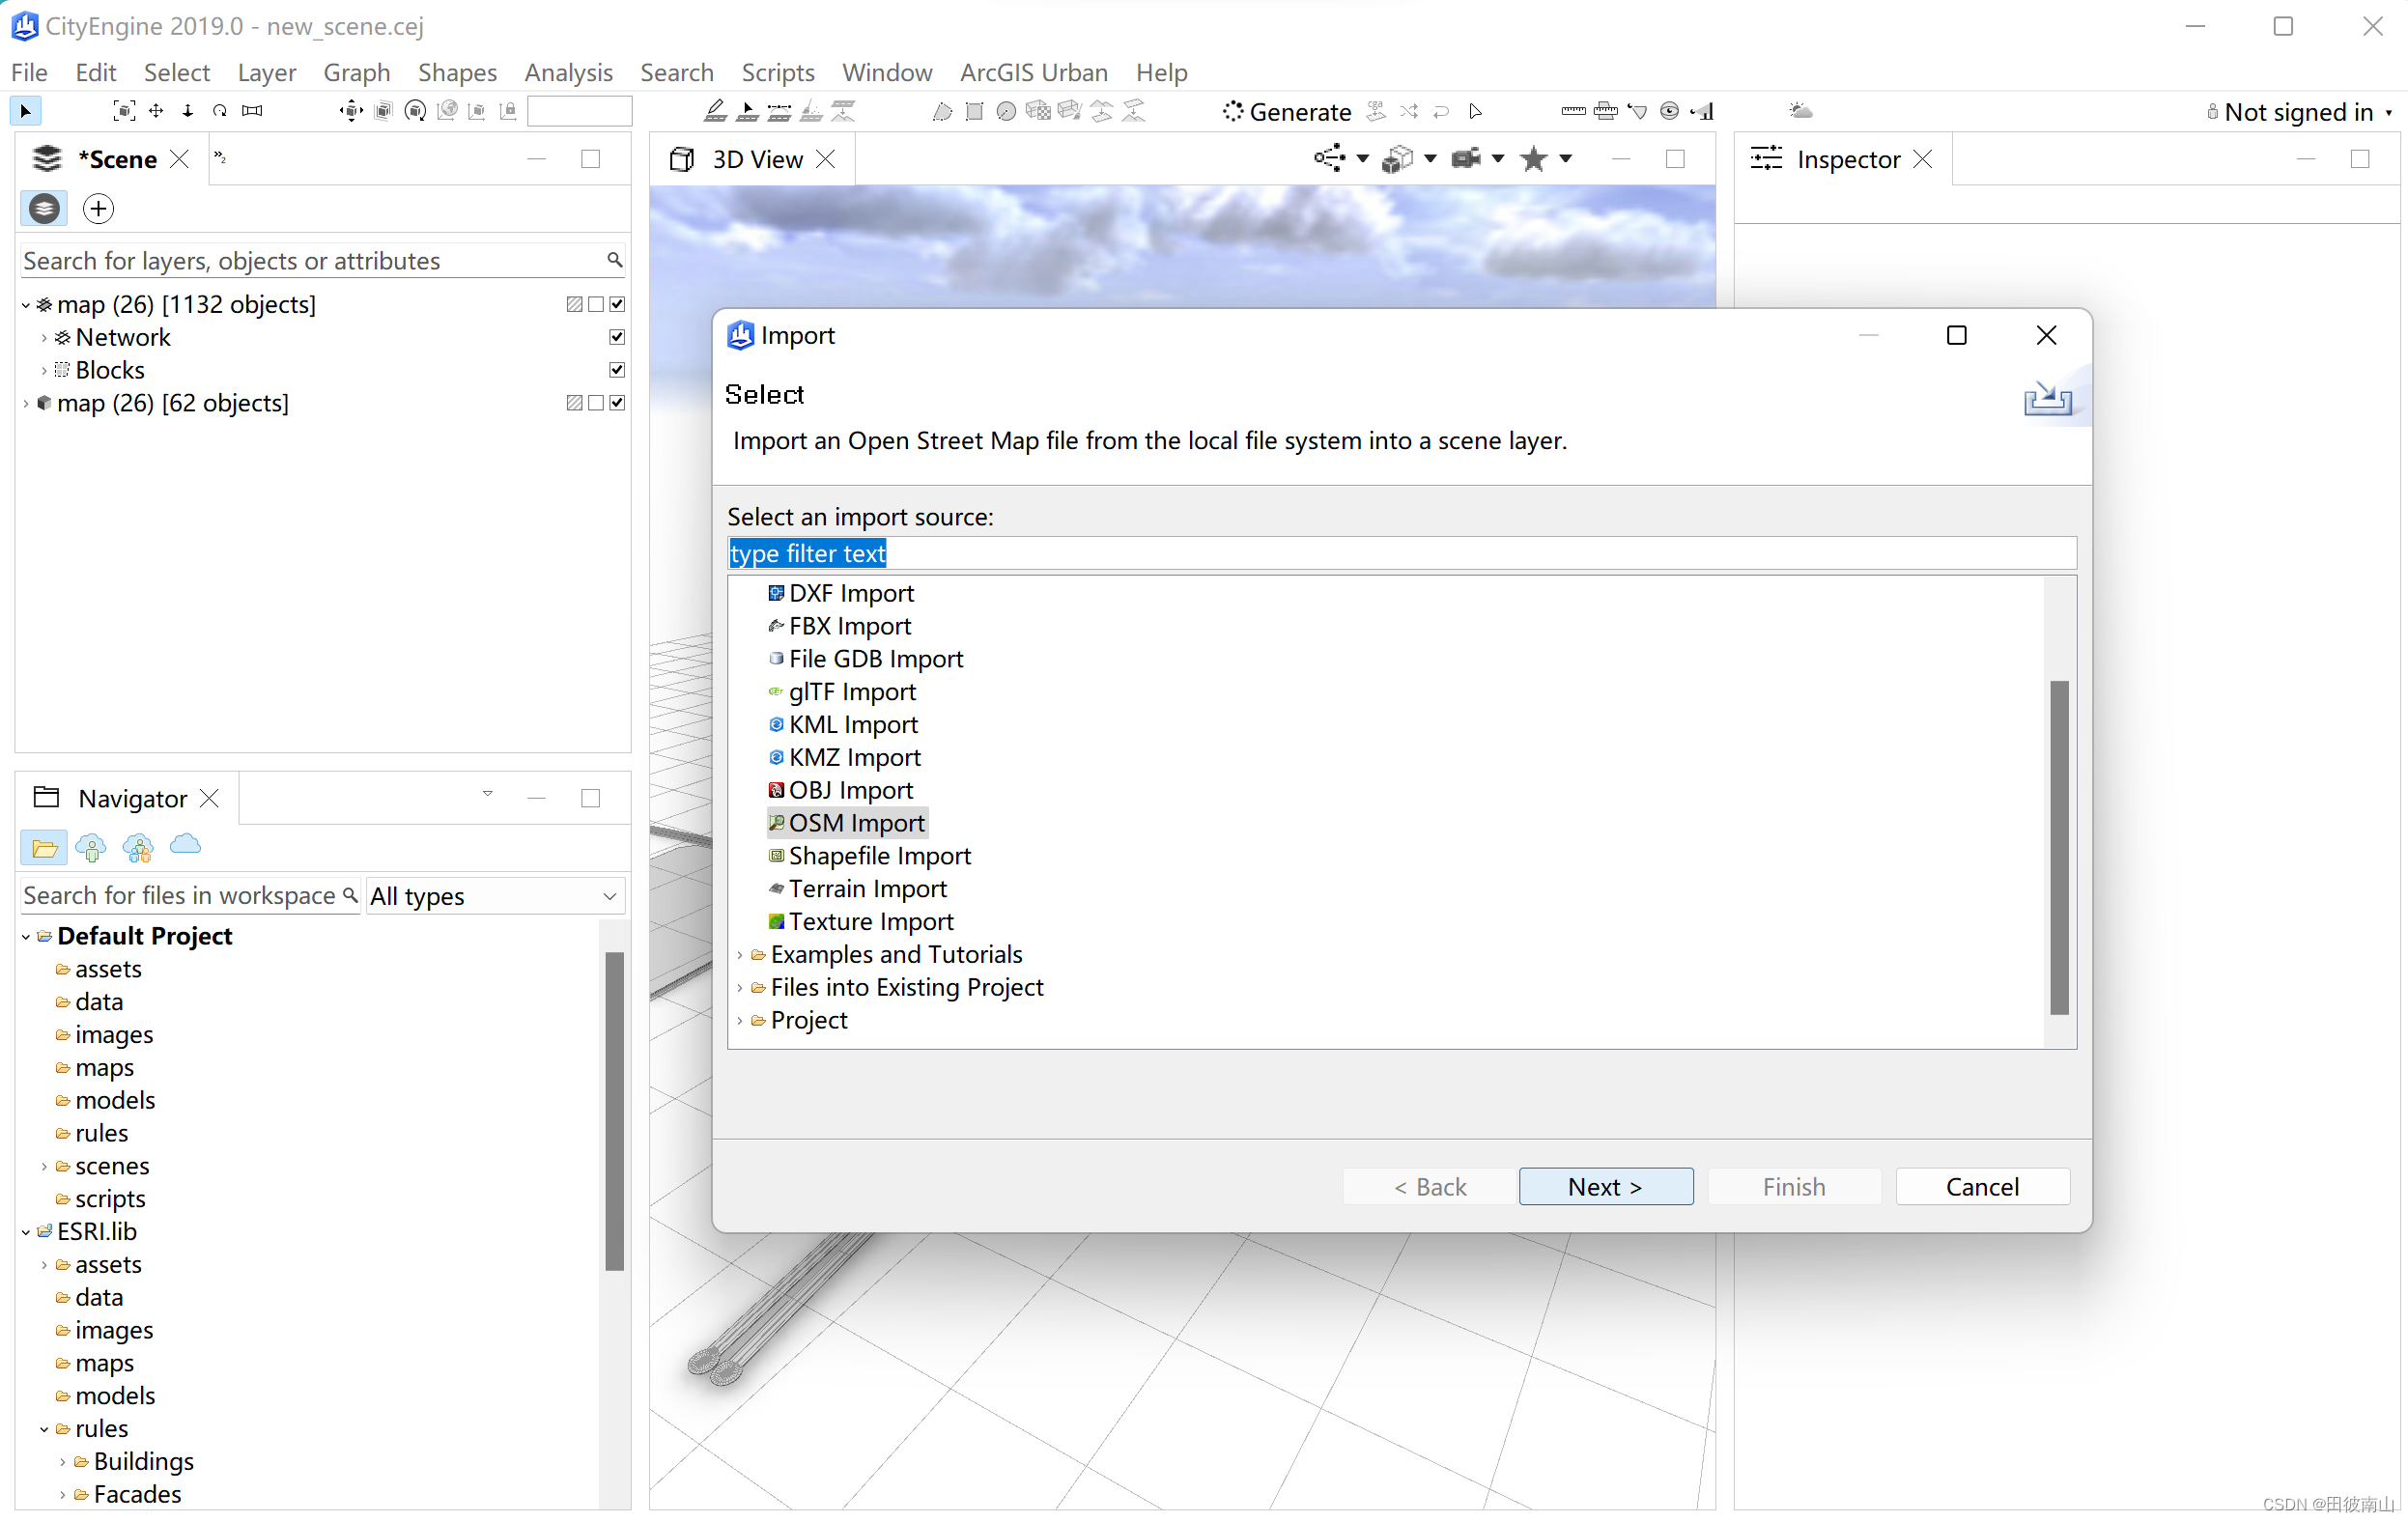The height and width of the screenshot is (1522, 2408).
Task: Open the Shapes menu
Action: click(x=457, y=72)
